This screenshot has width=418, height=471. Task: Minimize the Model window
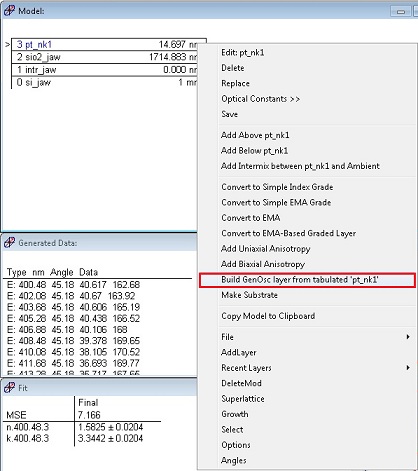tap(401, 11)
